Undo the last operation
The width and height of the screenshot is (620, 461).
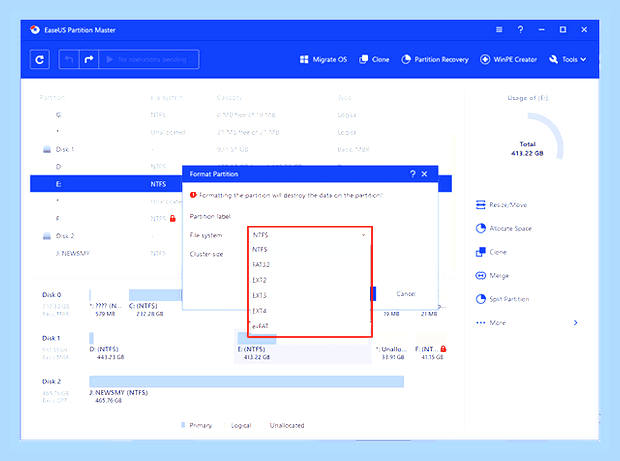[69, 59]
